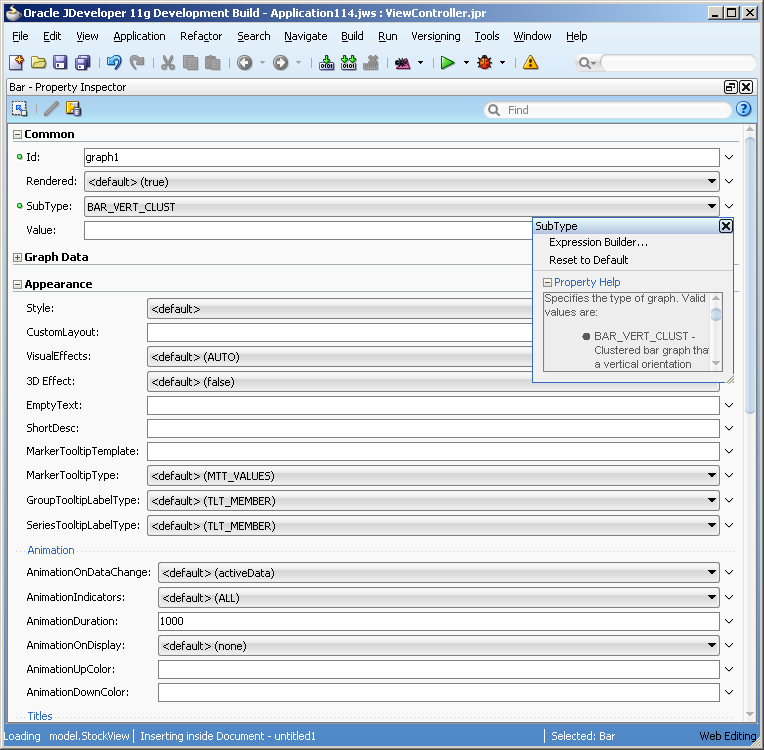Click the main toolbar search box
The height and width of the screenshot is (750, 764).
(x=678, y=62)
